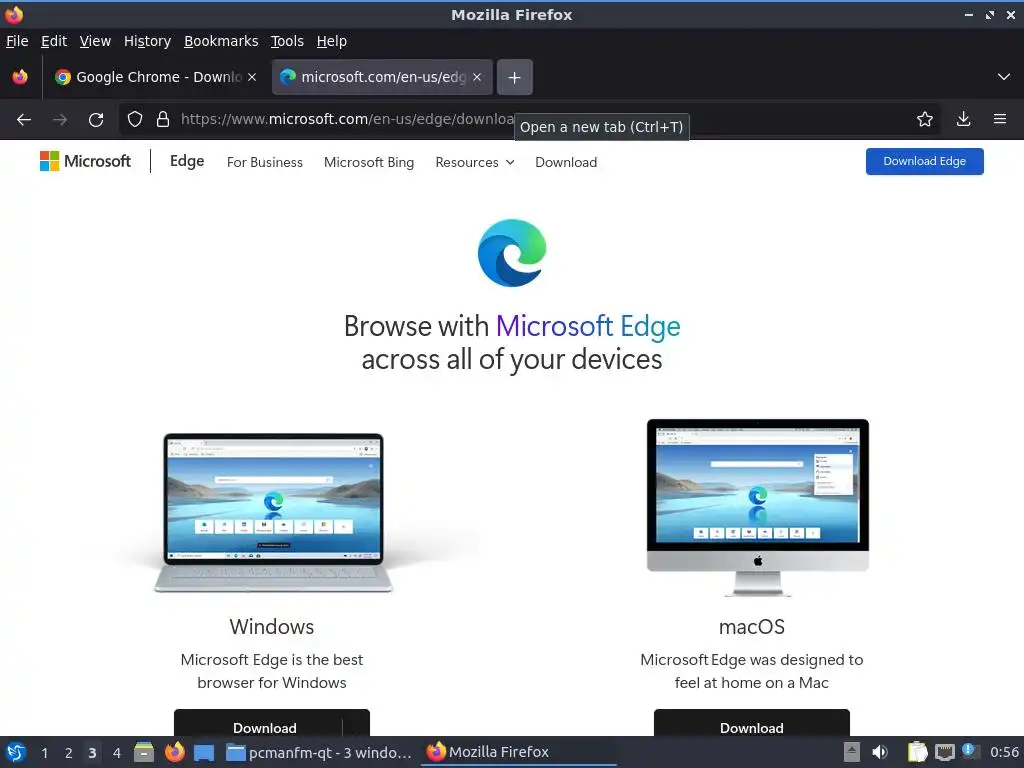The width and height of the screenshot is (1024, 768).
Task: Open the network tray icon
Action: pyautogui.click(x=944, y=752)
